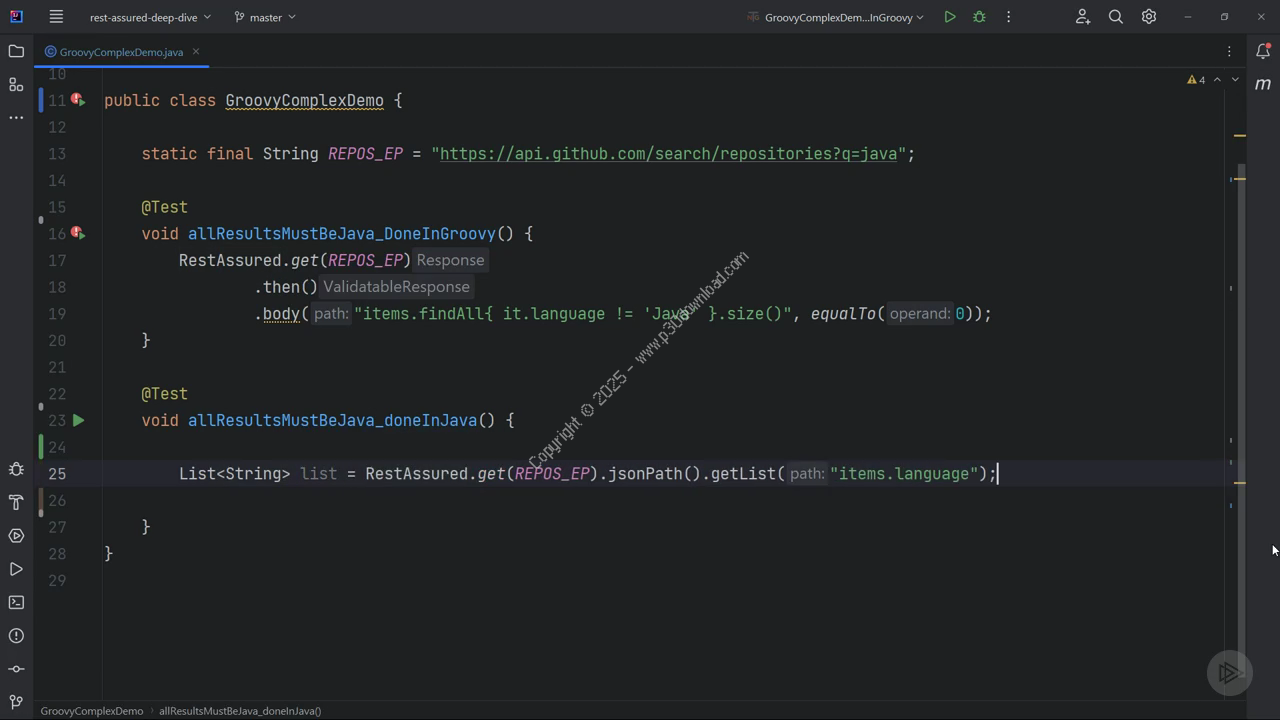Click the @Test annotation on line 22

164,394
